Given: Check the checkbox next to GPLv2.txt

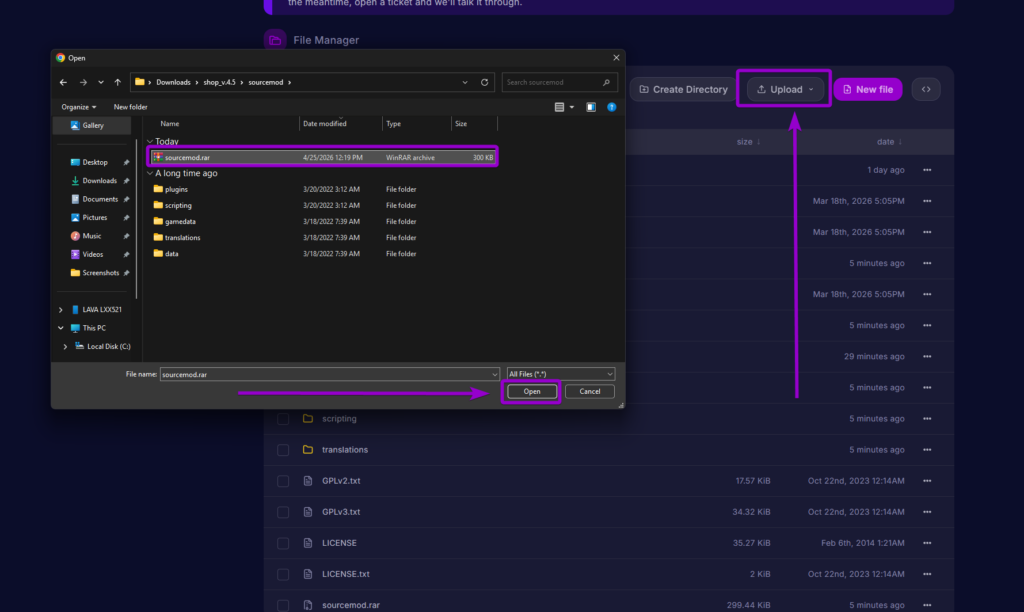Looking at the screenshot, I should pos(282,480).
